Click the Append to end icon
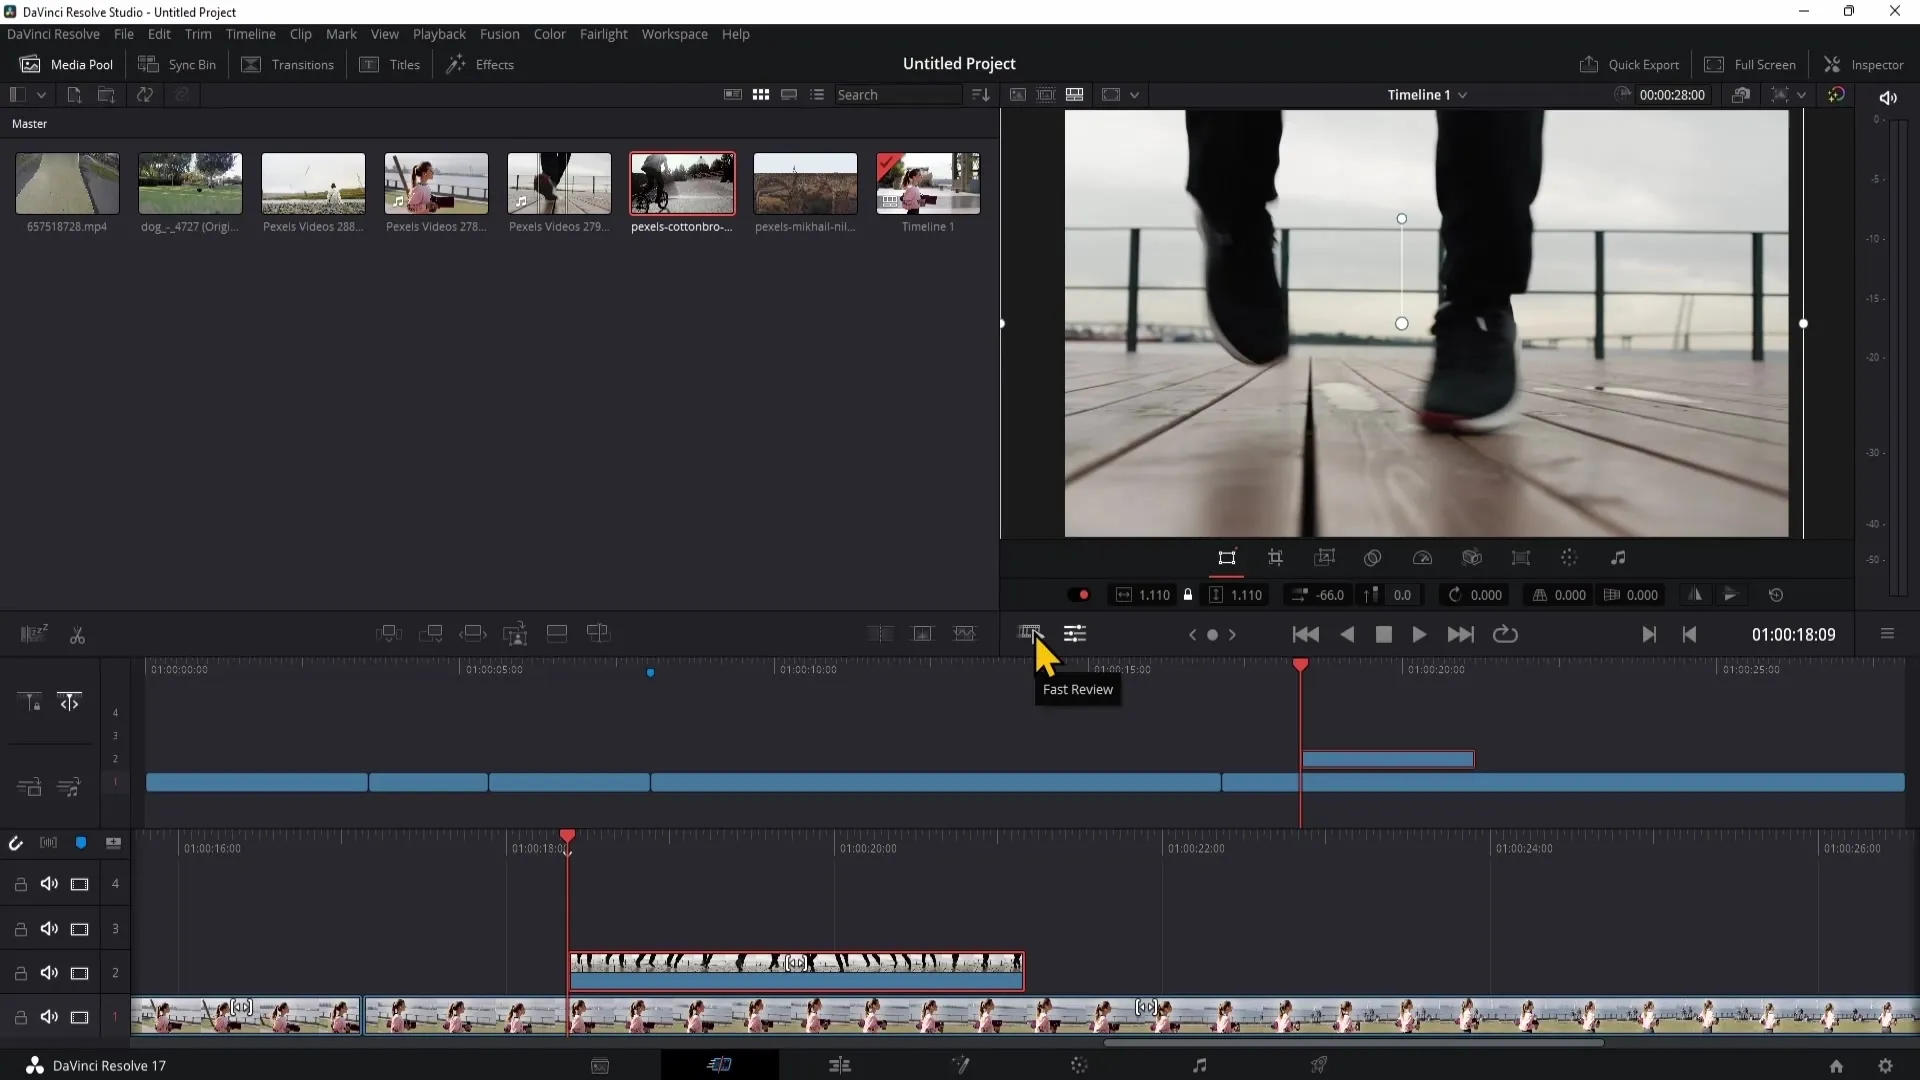The height and width of the screenshot is (1080, 1920). point(431,634)
